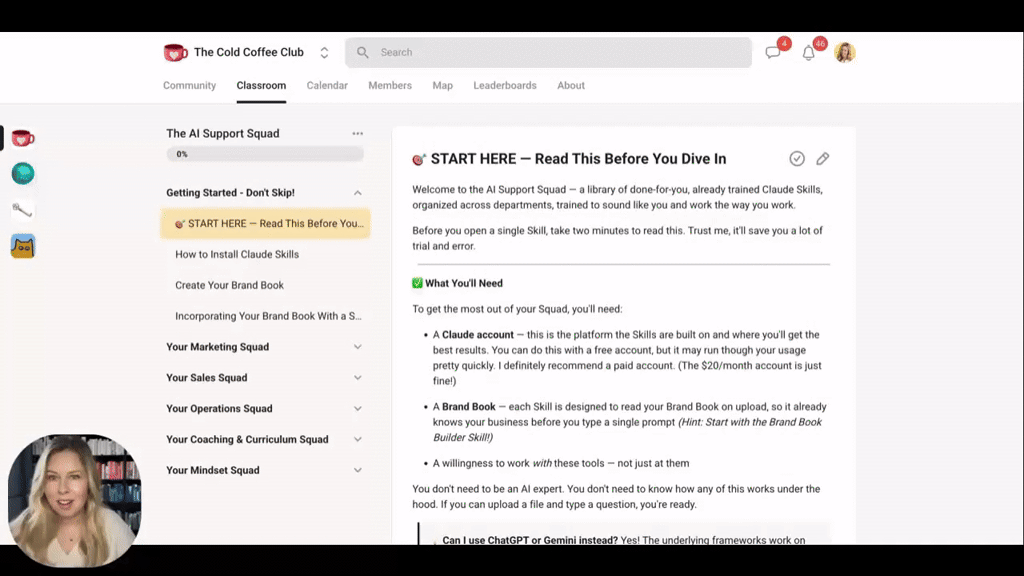
Task: Open the Calendar tab
Action: point(327,86)
